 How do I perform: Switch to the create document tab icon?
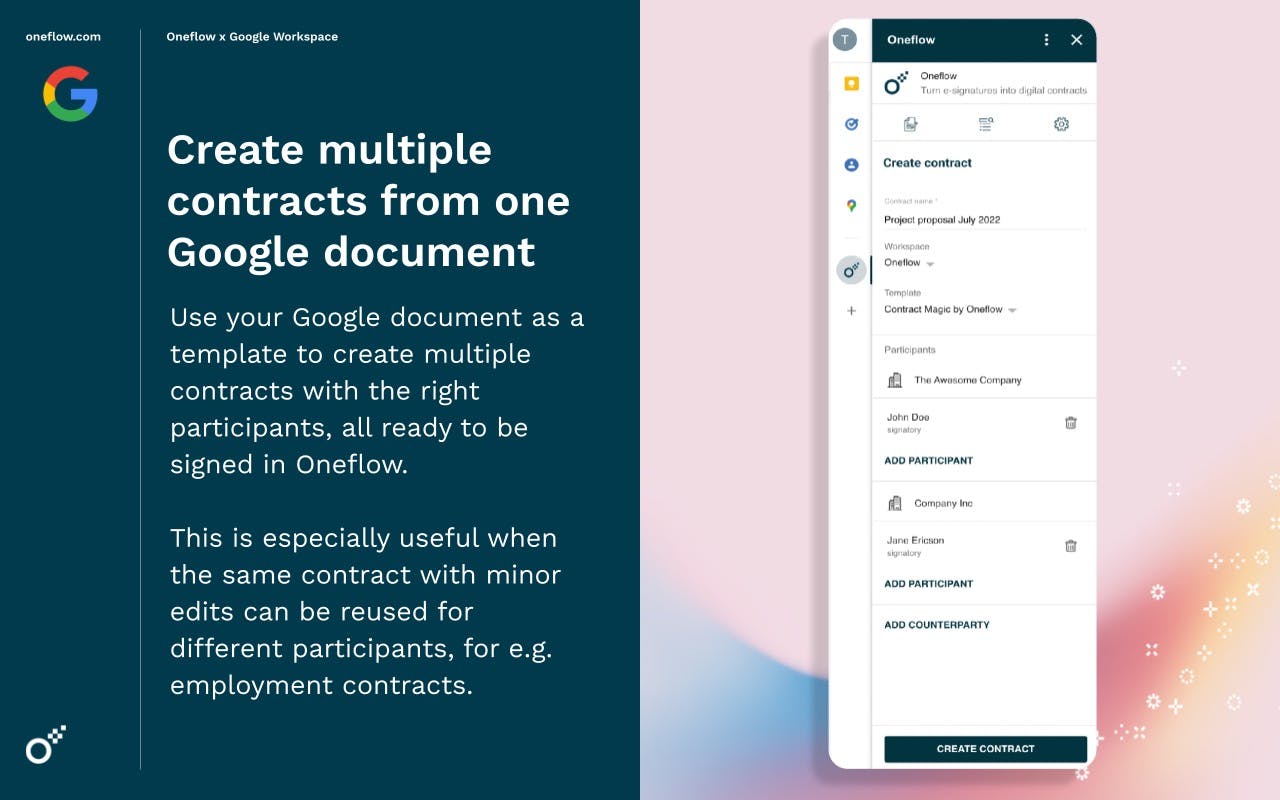coord(910,124)
